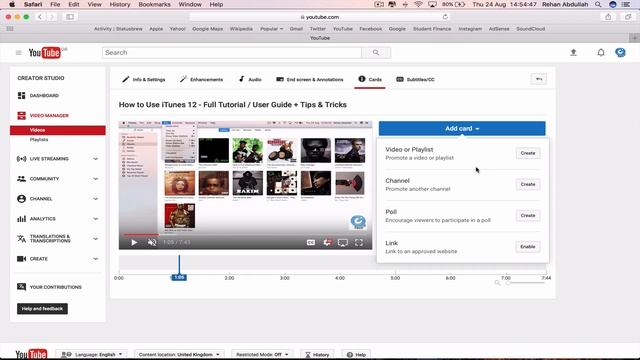Click the Channel sidebar icon
This screenshot has height=360, width=640.
click(22, 199)
